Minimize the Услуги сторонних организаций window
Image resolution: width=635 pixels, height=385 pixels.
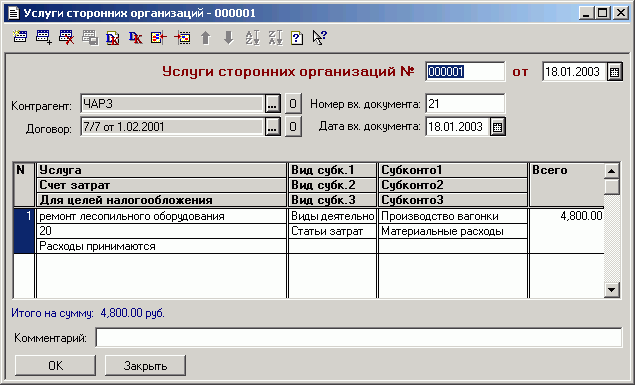[x=586, y=13]
